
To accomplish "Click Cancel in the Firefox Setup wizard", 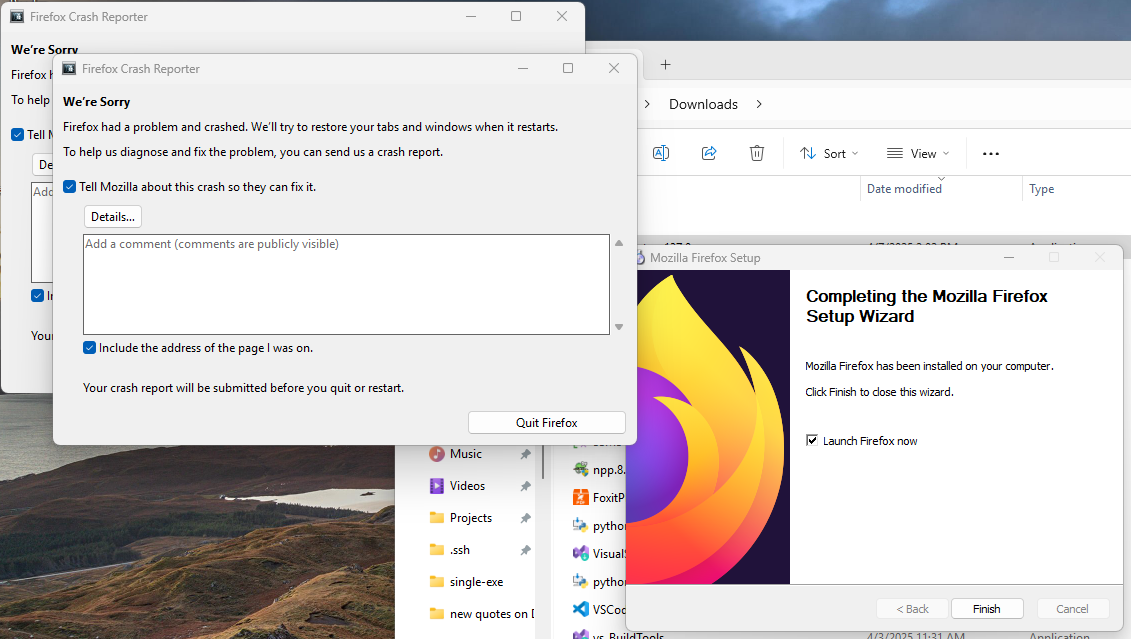I will coord(1072,609).
